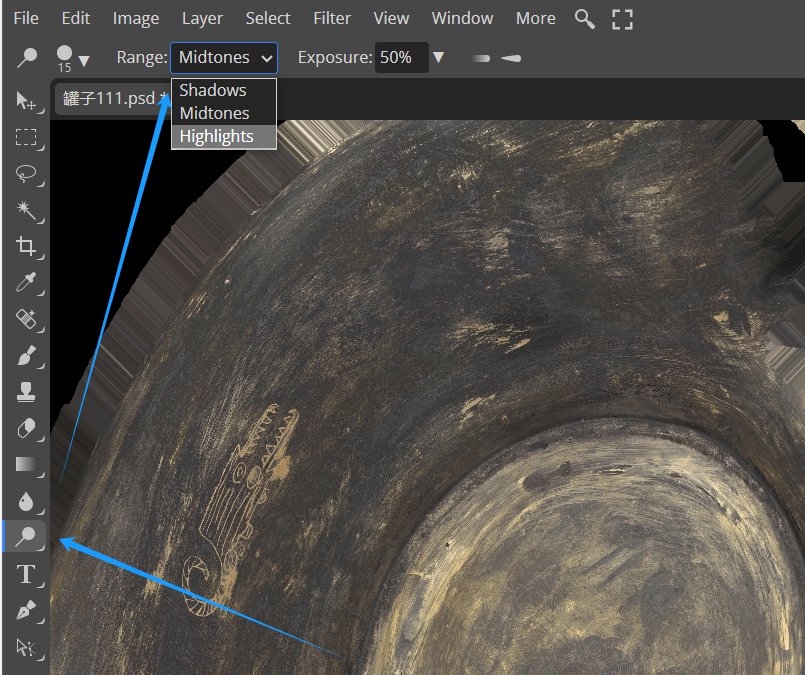This screenshot has width=805, height=675.
Task: Select the Spot Healing Brush tool
Action: coord(26,319)
